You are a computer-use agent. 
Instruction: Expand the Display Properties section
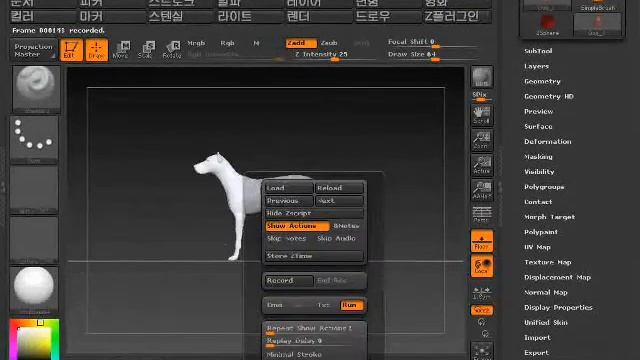558,308
